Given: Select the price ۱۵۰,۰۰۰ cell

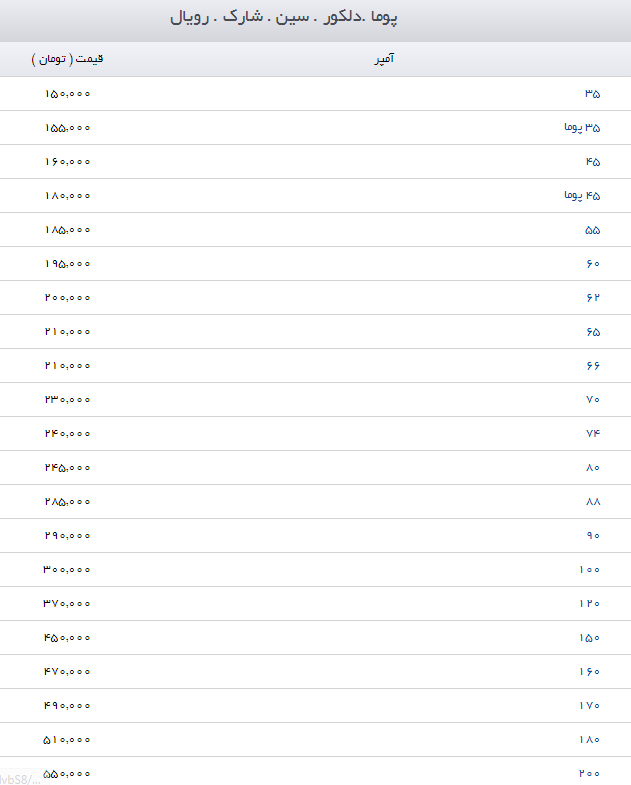Looking at the screenshot, I should point(68,94).
